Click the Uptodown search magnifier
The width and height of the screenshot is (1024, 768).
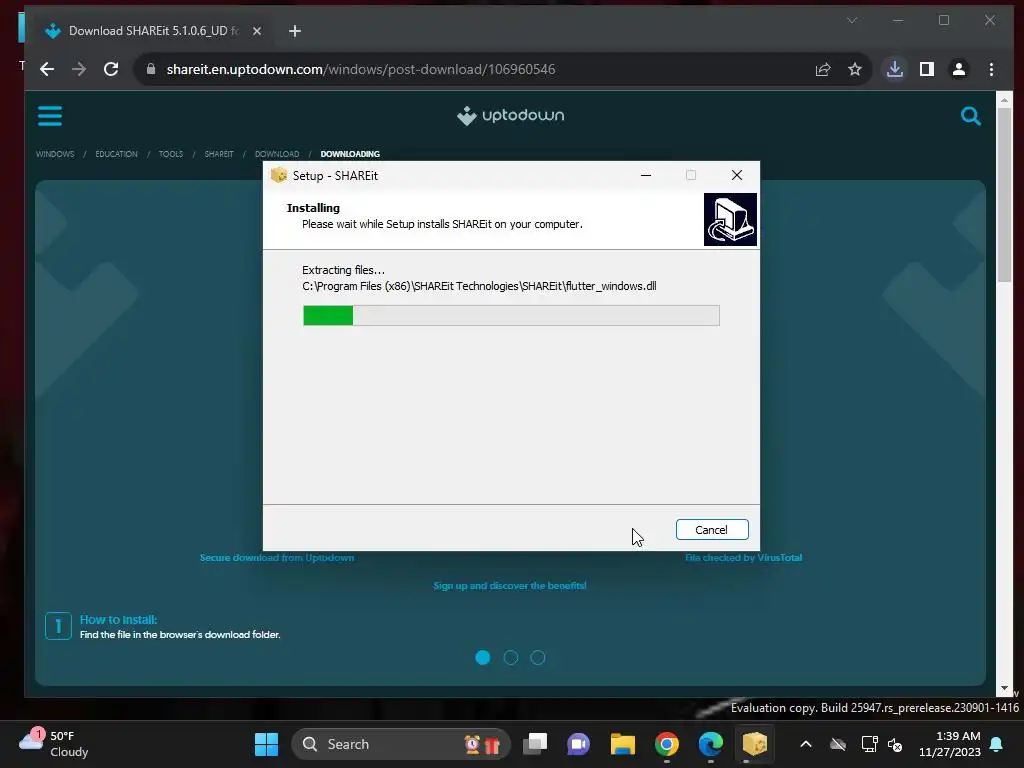970,116
